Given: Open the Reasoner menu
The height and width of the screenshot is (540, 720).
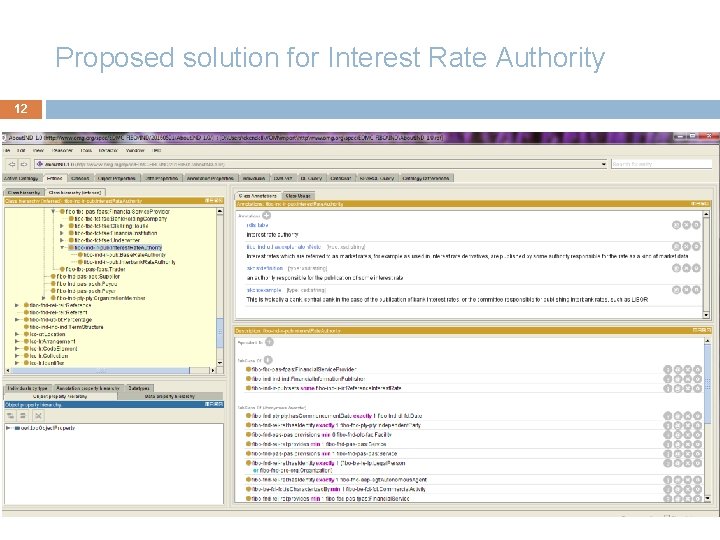Looking at the screenshot, I should (x=62, y=150).
